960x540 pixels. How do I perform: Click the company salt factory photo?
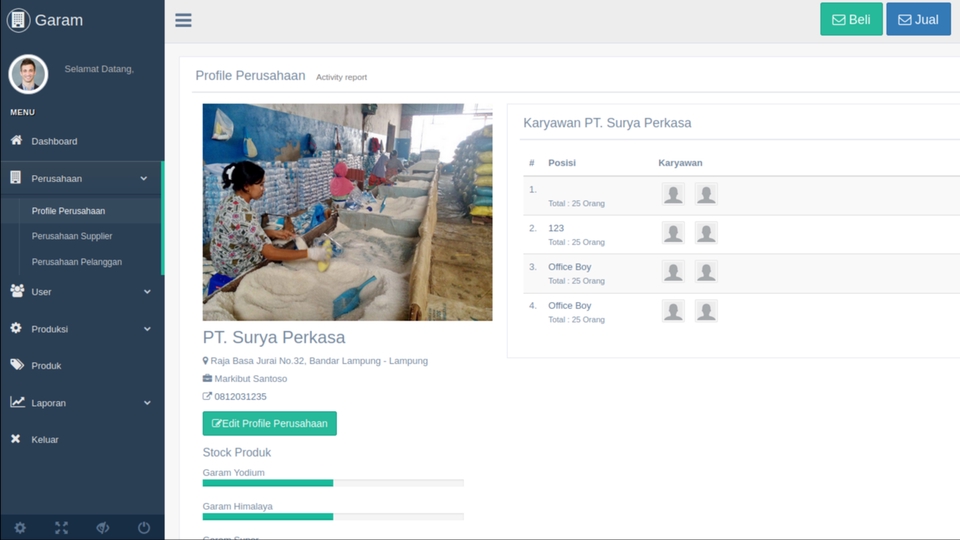point(347,212)
